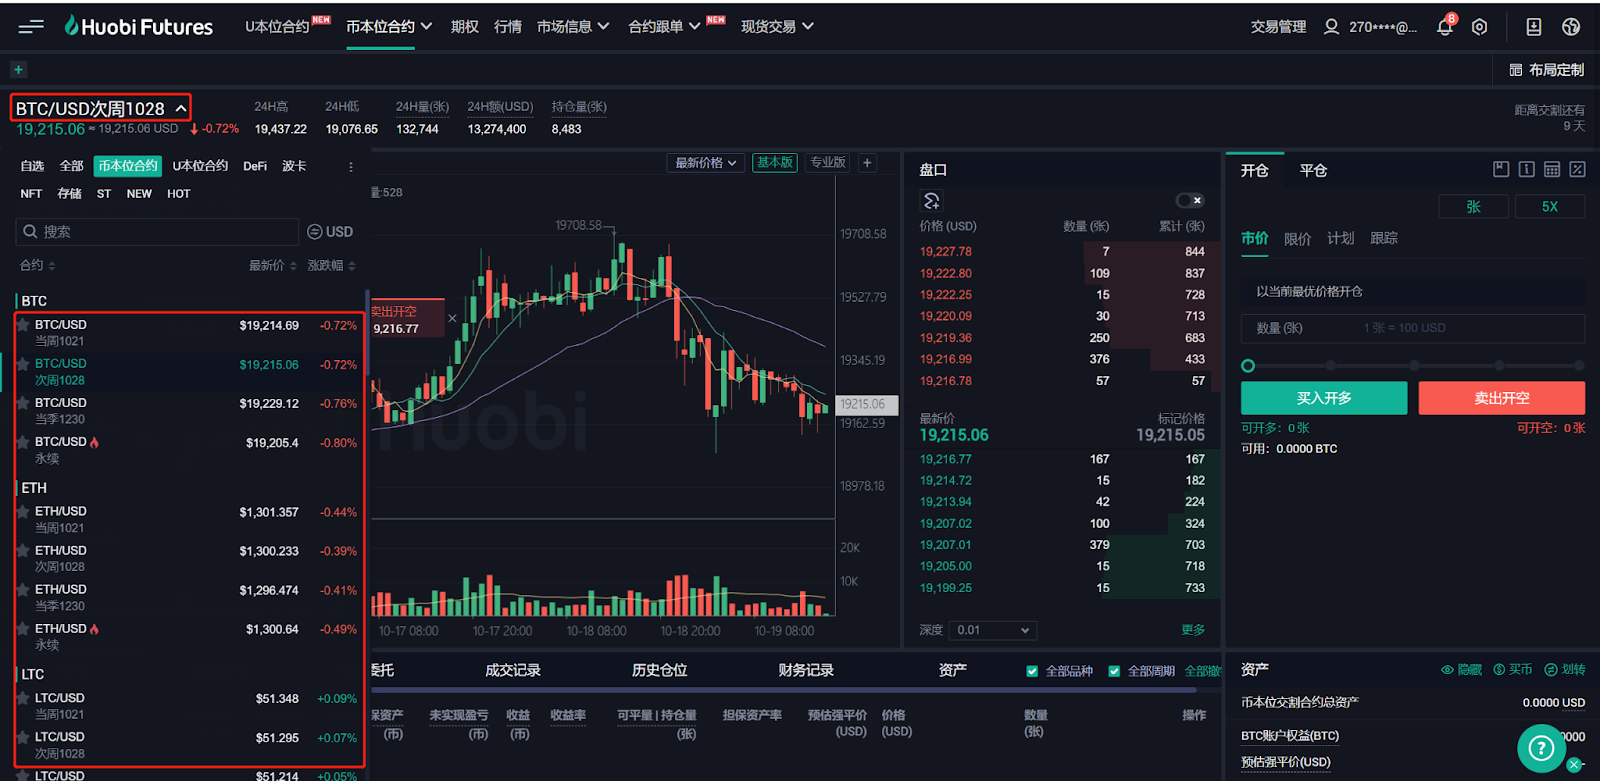Open the 币本位合约 top menu dropdown
This screenshot has width=1600, height=781.
click(389, 27)
